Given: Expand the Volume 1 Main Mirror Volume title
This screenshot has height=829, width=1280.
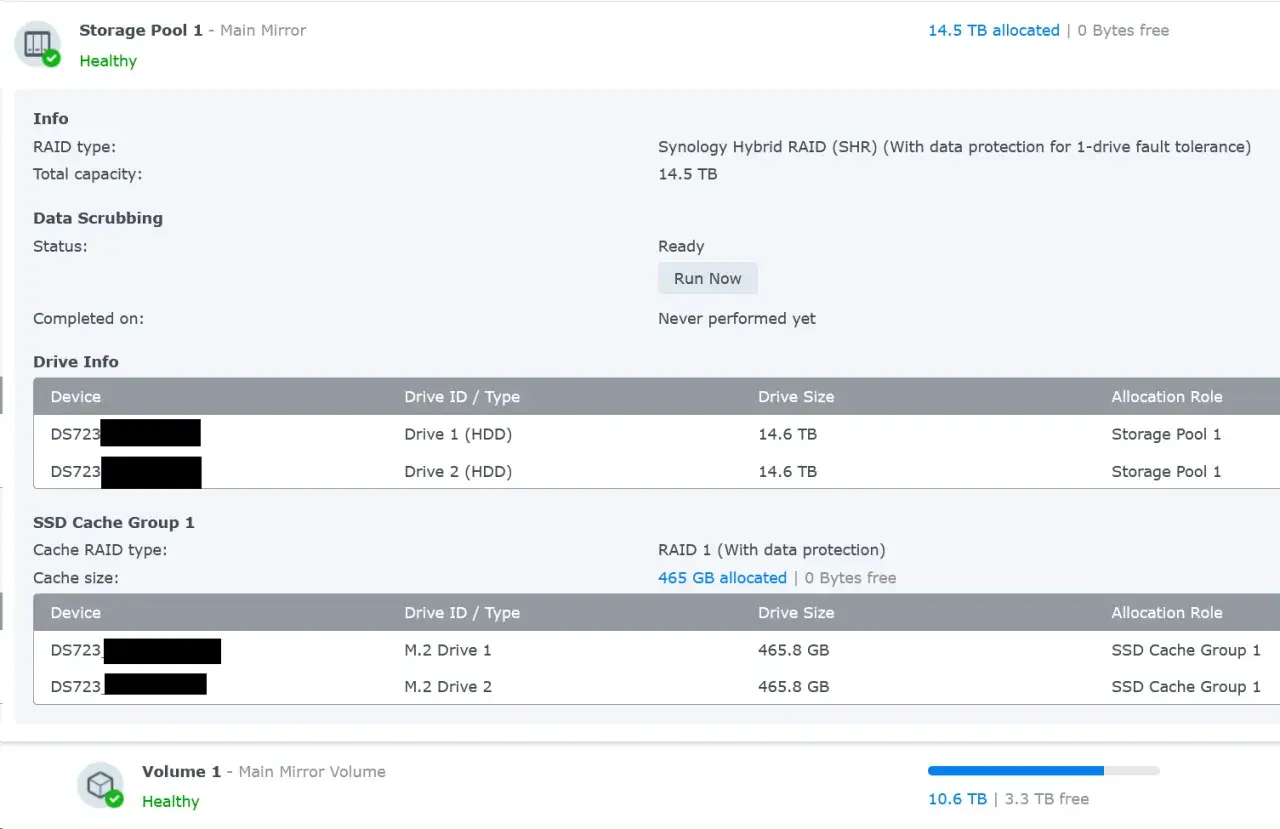Looking at the screenshot, I should click(264, 771).
